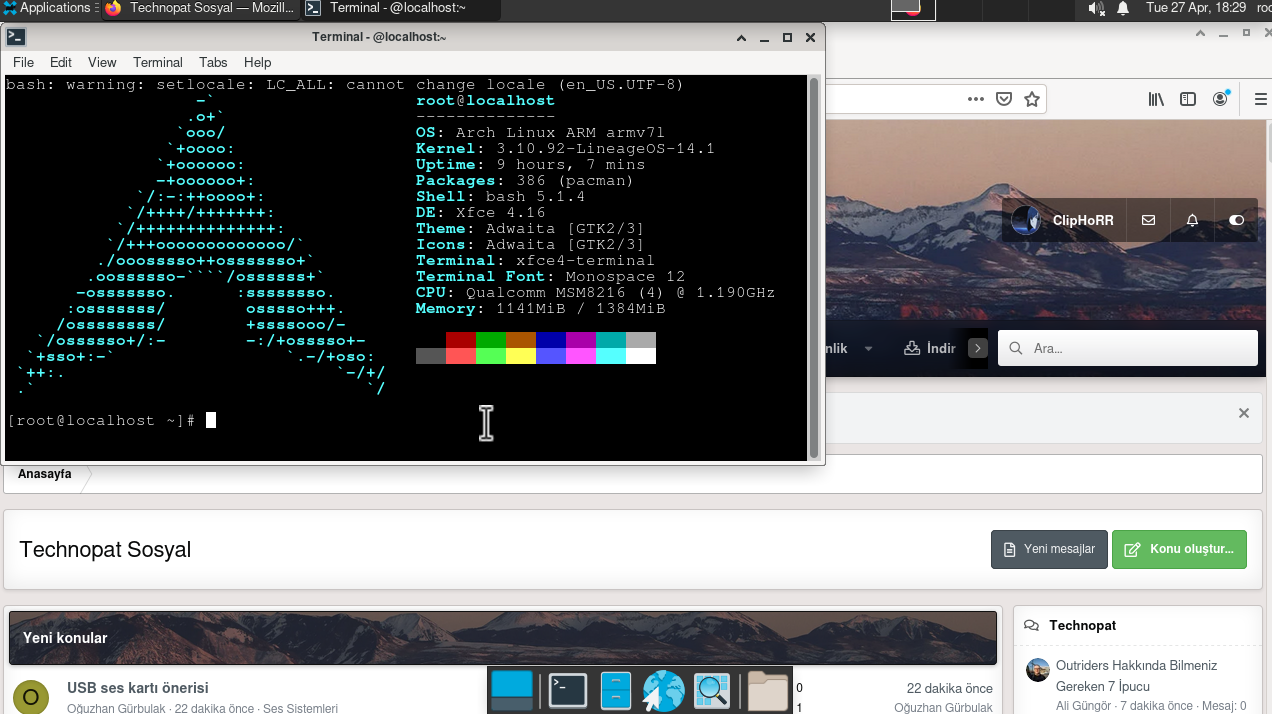
Task: Open the Technopat widget heading
Action: click(x=1082, y=625)
